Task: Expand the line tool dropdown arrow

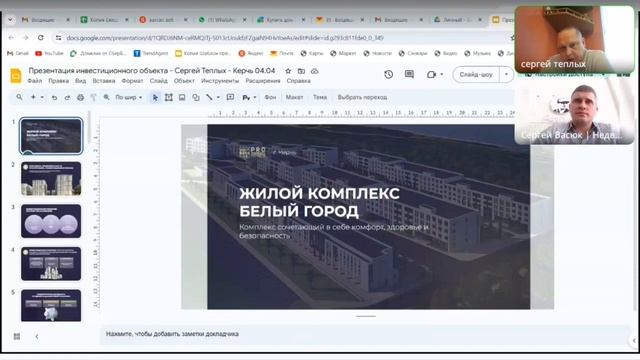Action: pos(218,98)
